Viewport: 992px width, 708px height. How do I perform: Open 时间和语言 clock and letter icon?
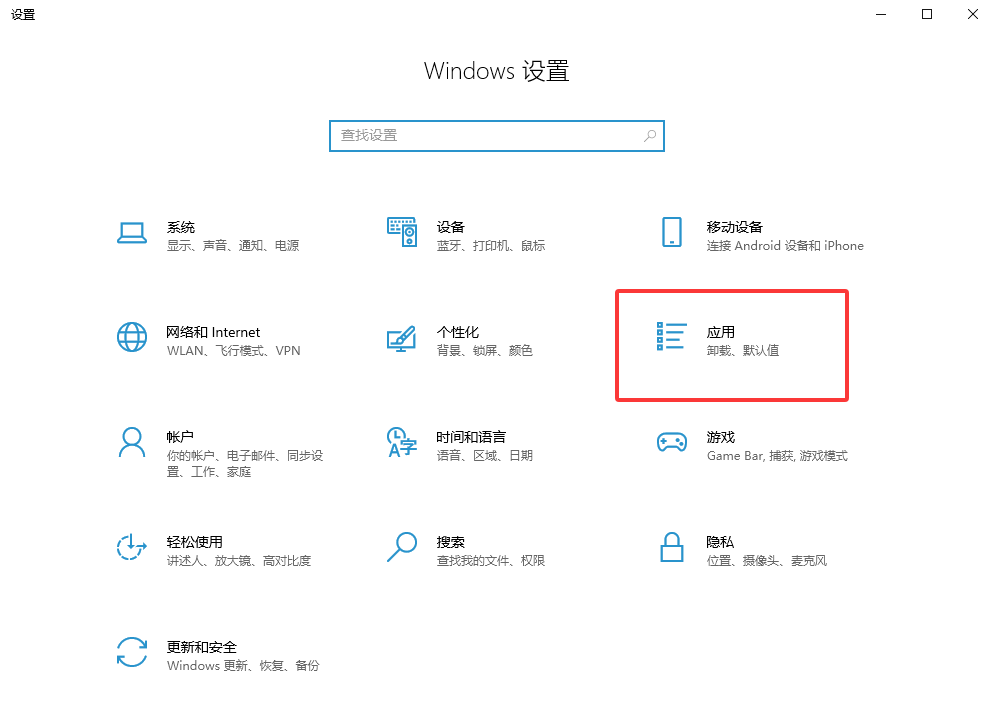pyautogui.click(x=401, y=442)
